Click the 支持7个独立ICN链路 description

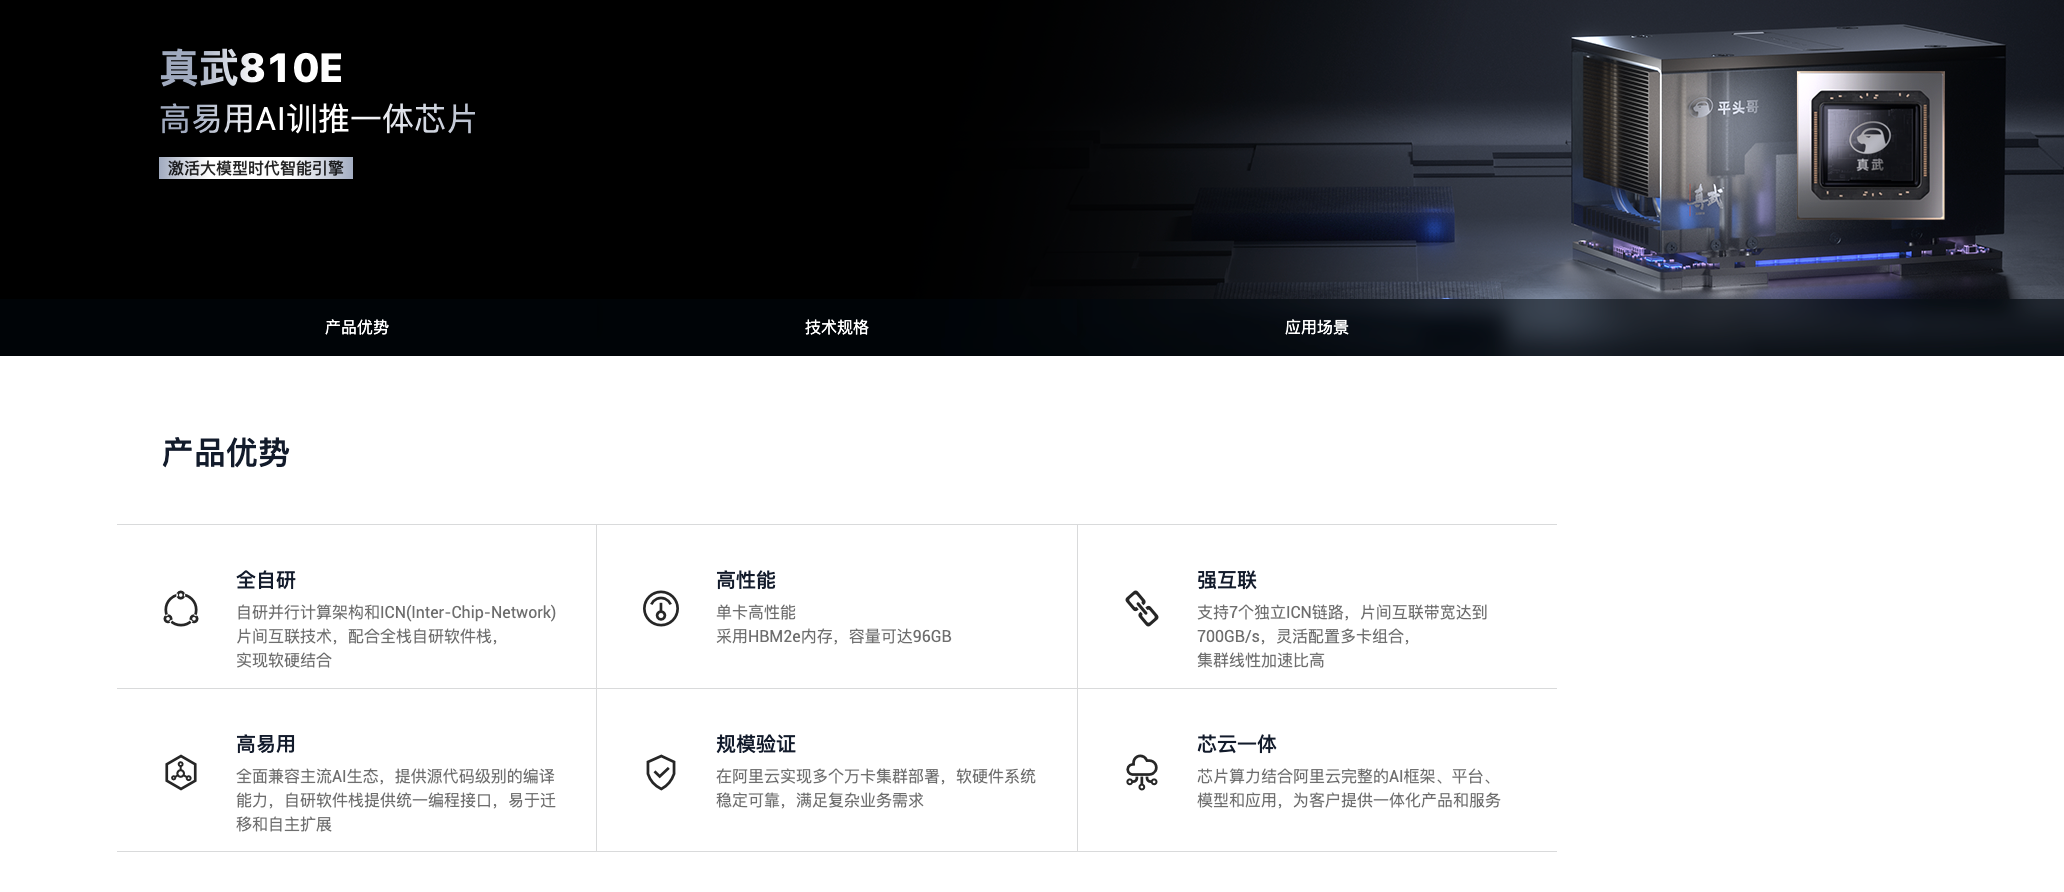[x=1342, y=636]
